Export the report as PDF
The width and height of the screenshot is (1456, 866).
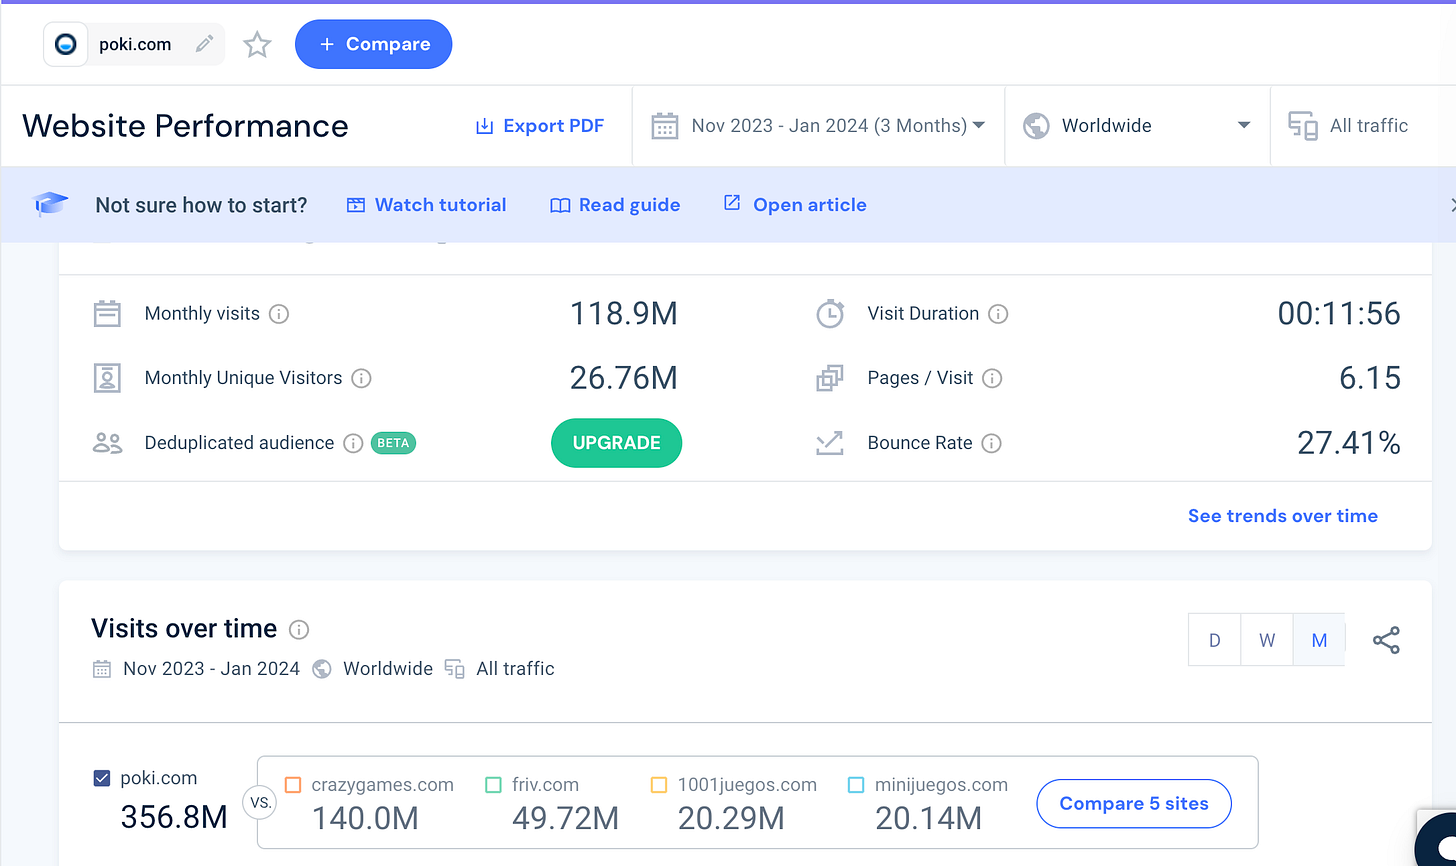click(539, 126)
